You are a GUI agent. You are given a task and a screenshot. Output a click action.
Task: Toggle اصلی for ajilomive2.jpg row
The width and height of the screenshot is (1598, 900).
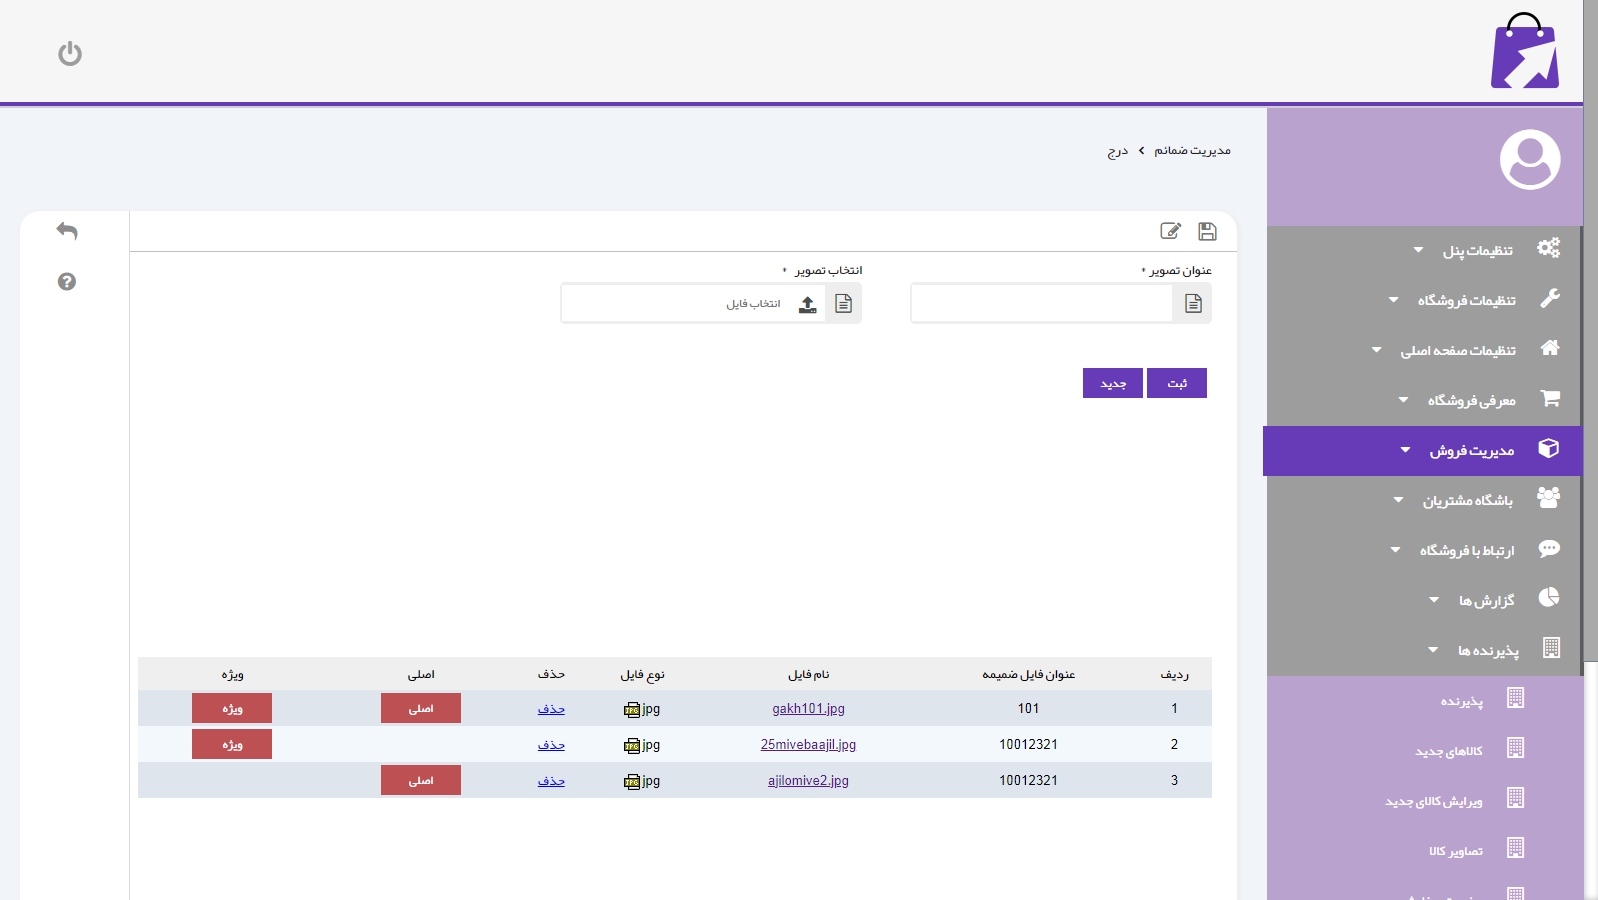[421, 780]
